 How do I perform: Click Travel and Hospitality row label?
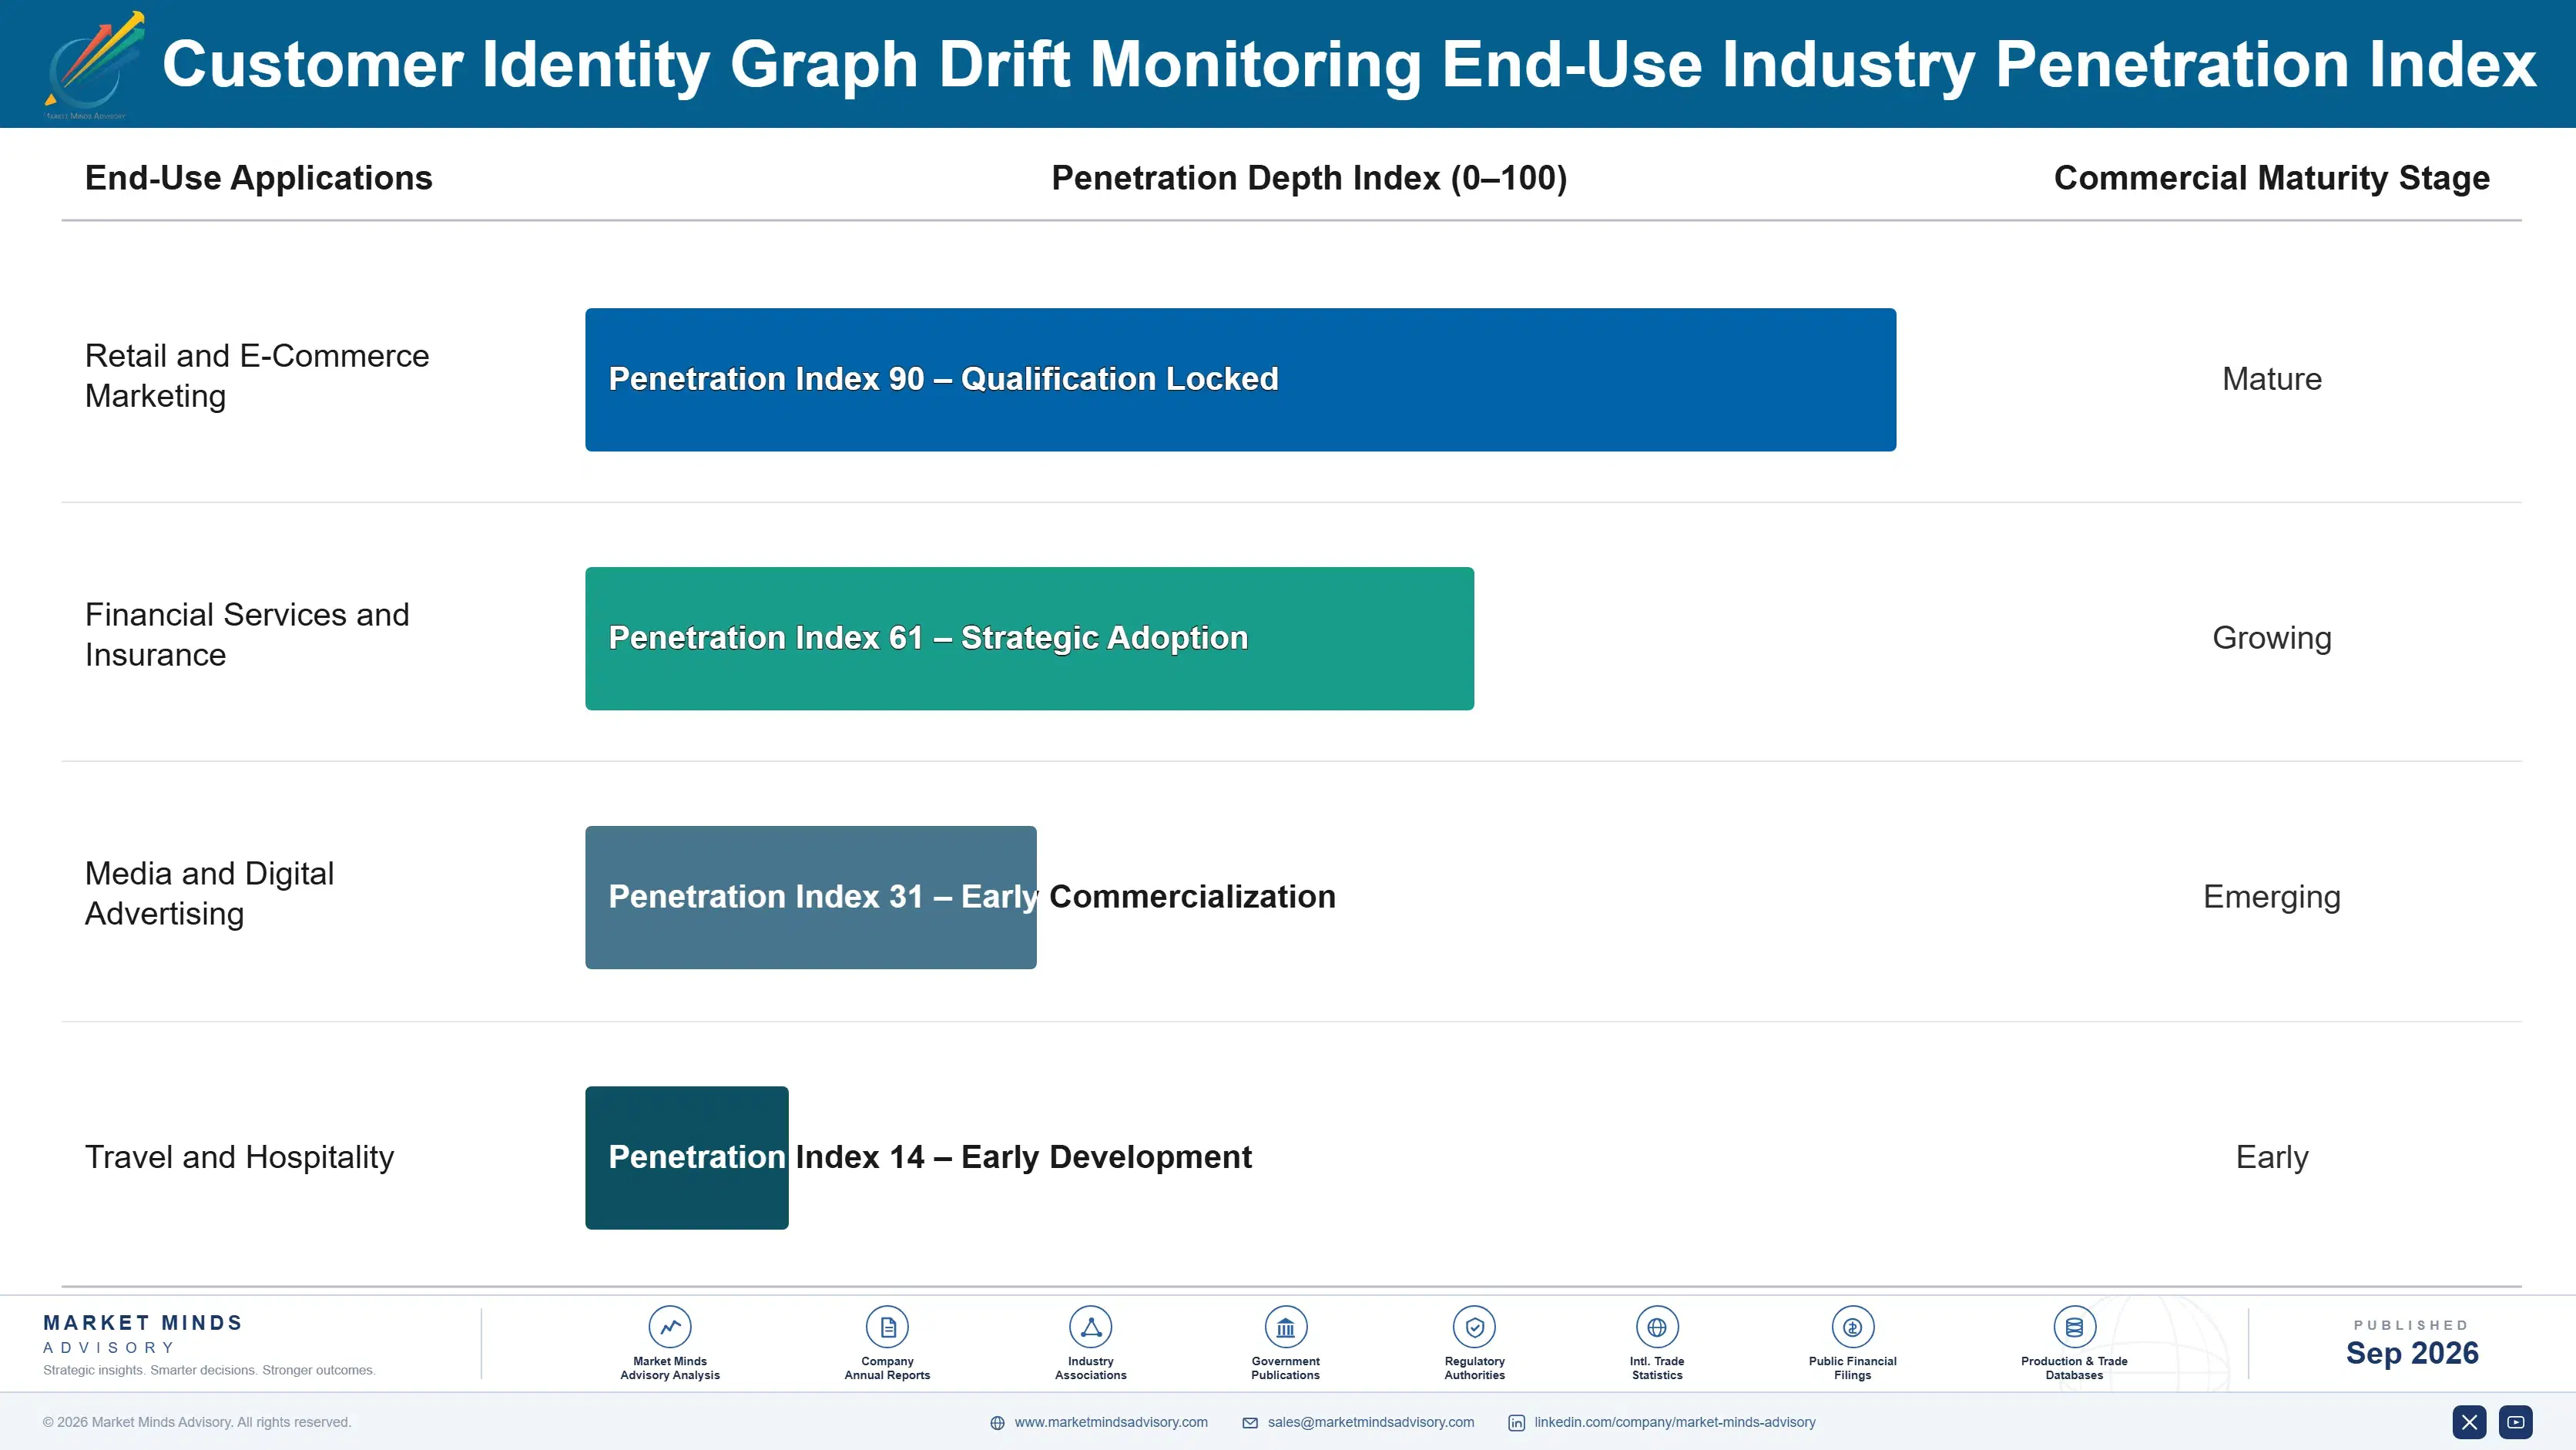pyautogui.click(x=239, y=1157)
